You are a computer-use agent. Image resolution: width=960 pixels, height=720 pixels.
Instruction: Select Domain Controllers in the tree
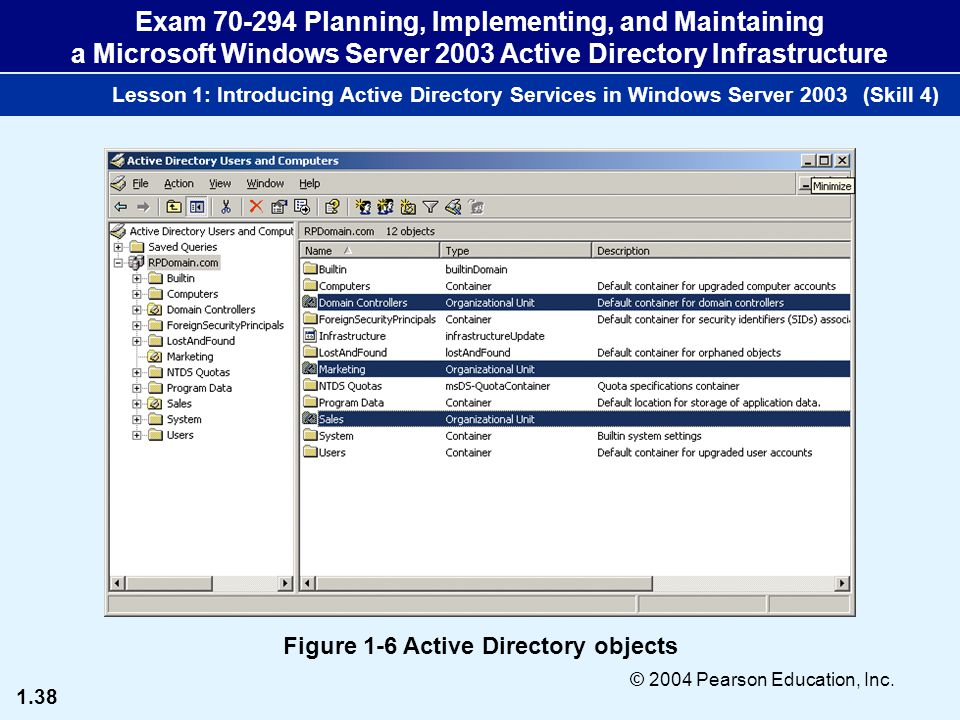click(211, 309)
